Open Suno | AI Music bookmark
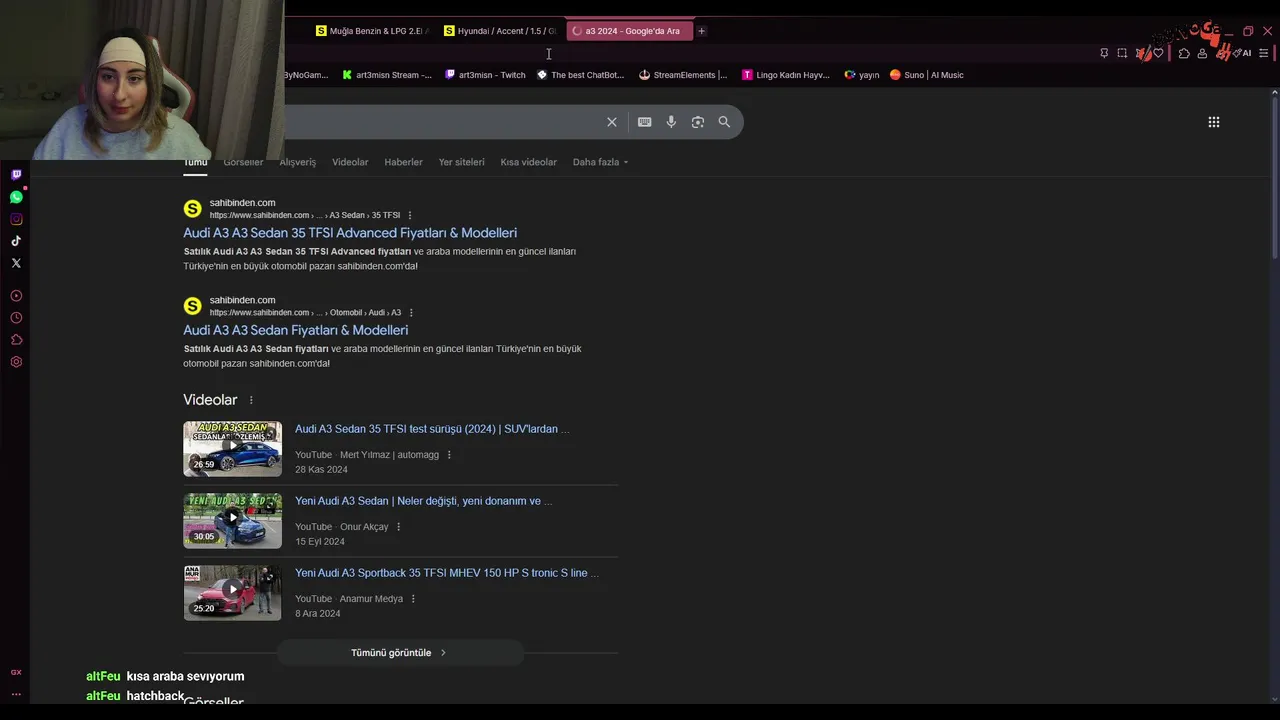 (x=927, y=75)
